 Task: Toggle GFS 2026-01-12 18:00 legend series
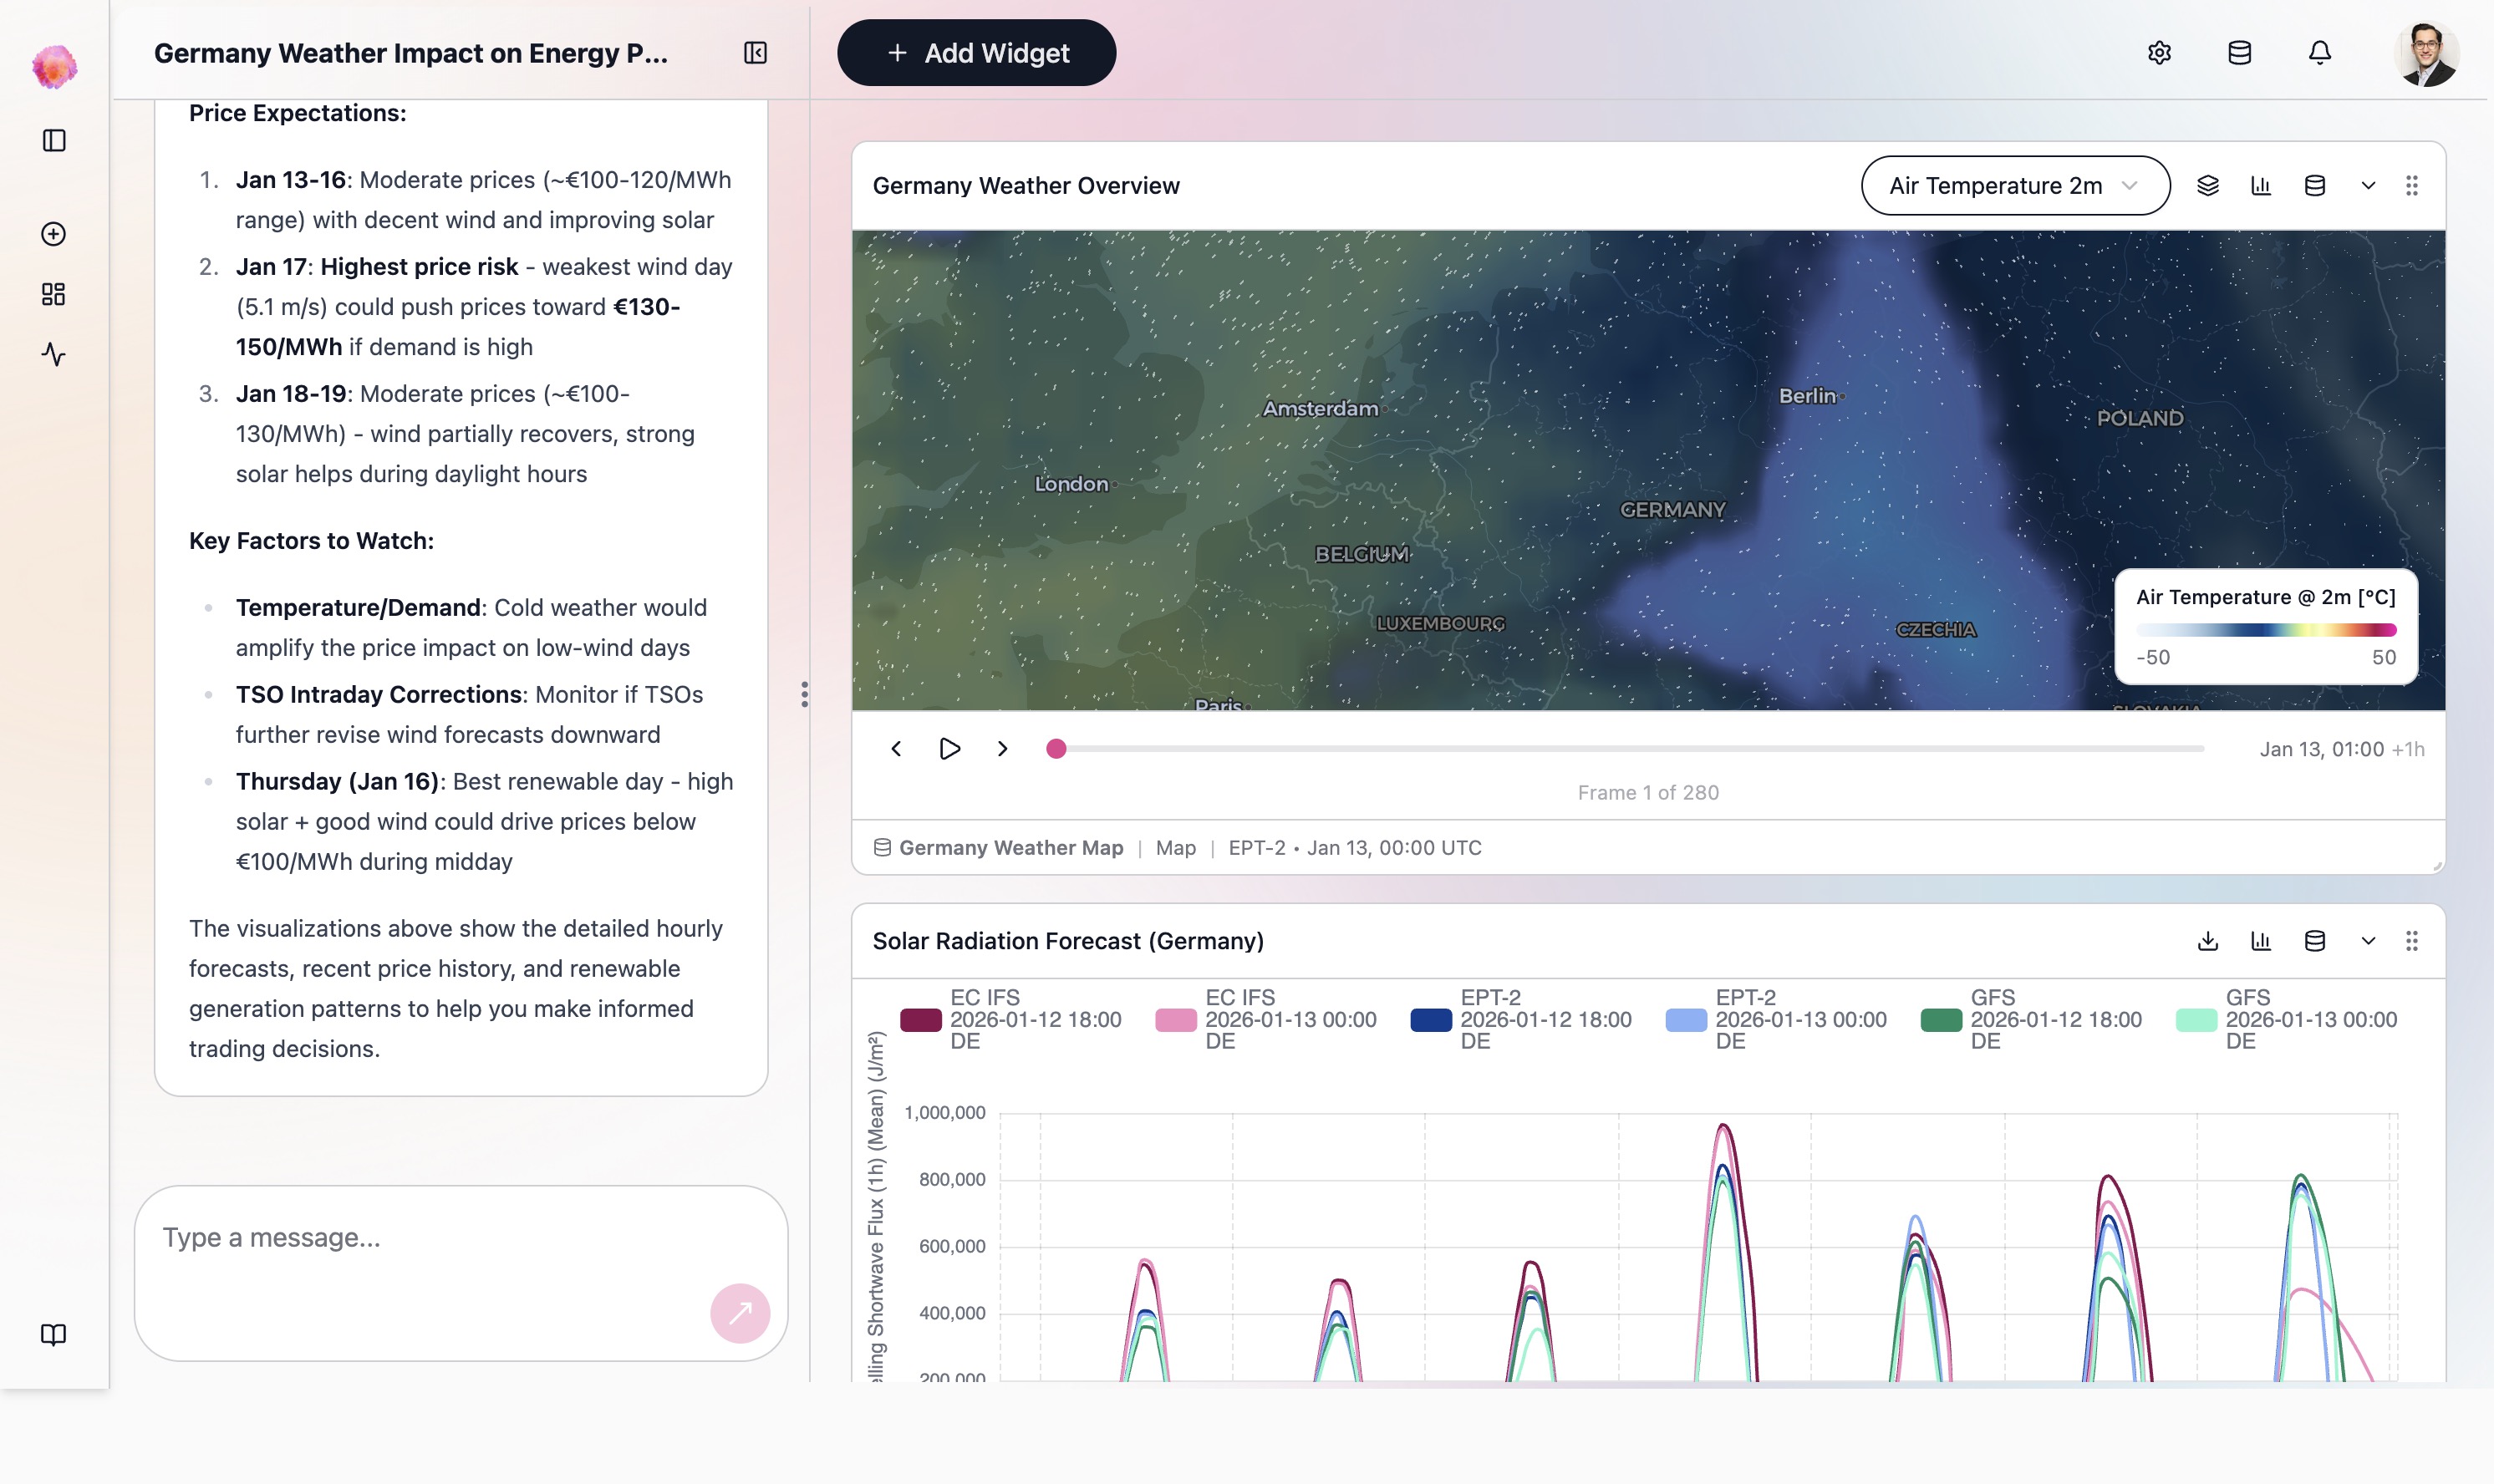tap(2031, 1020)
